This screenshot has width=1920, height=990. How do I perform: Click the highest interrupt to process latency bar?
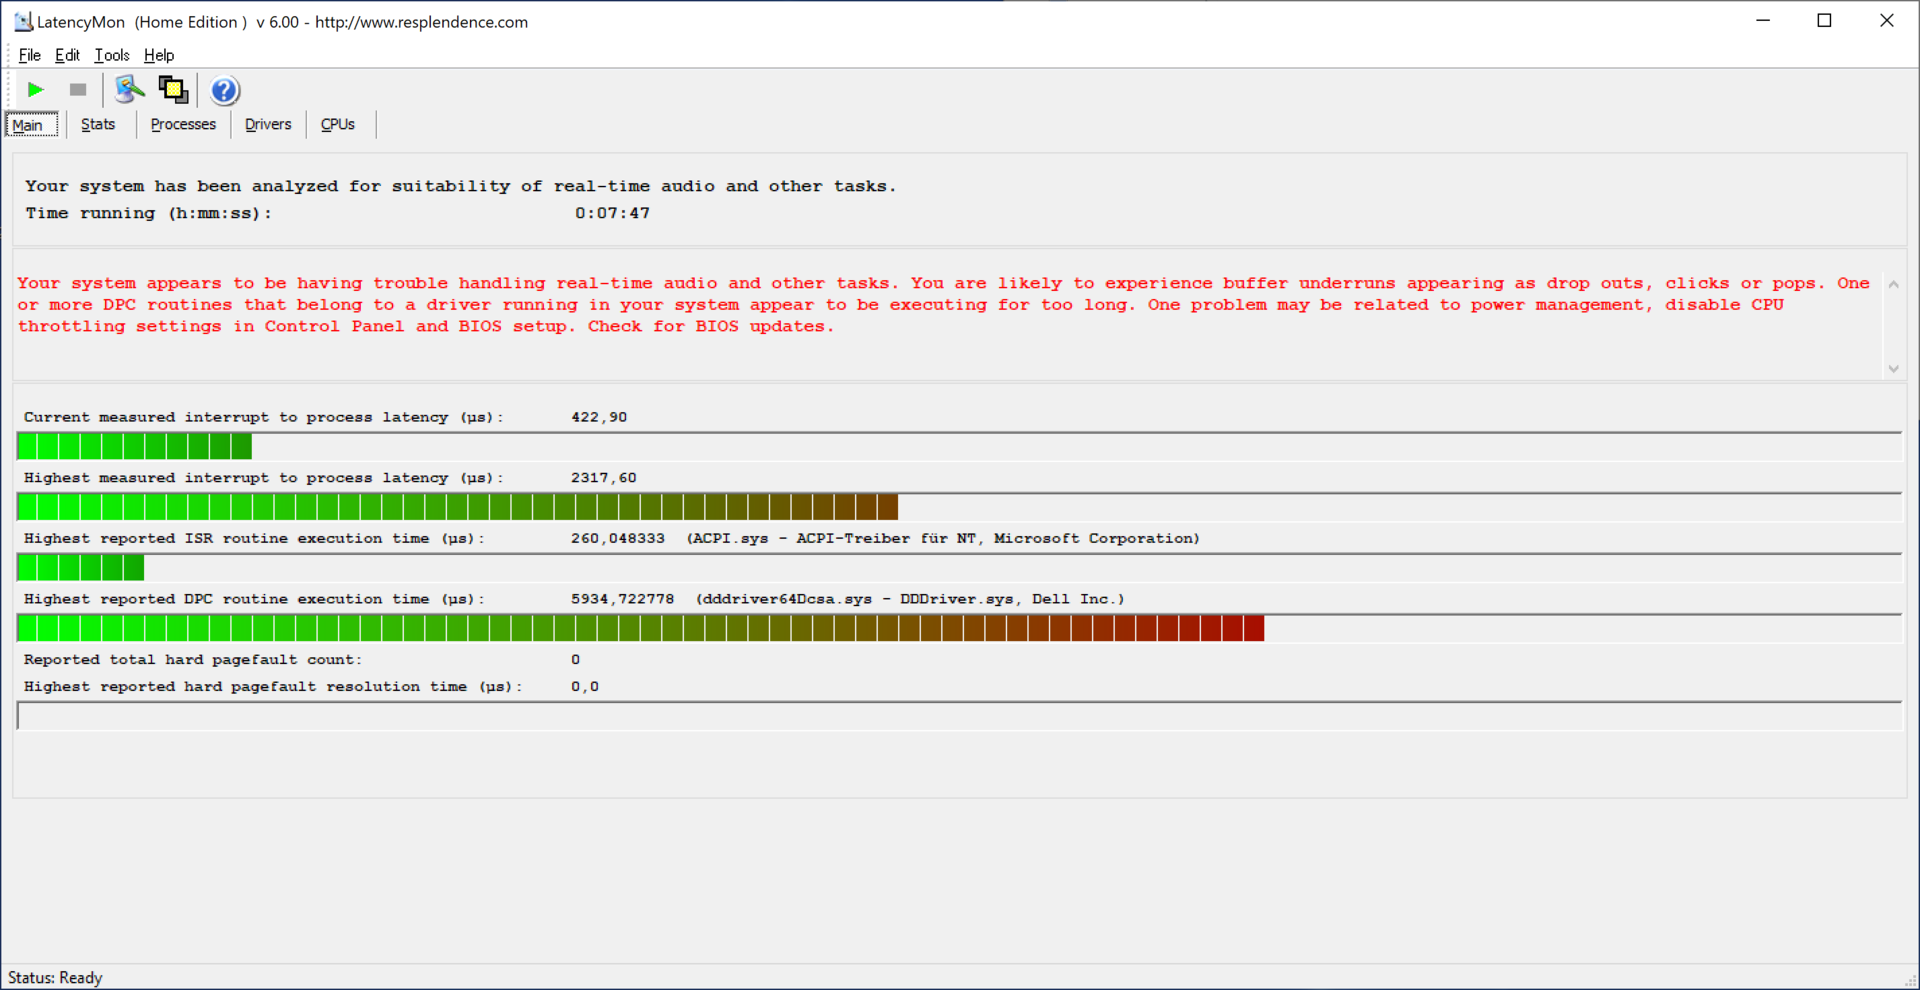[959, 507]
